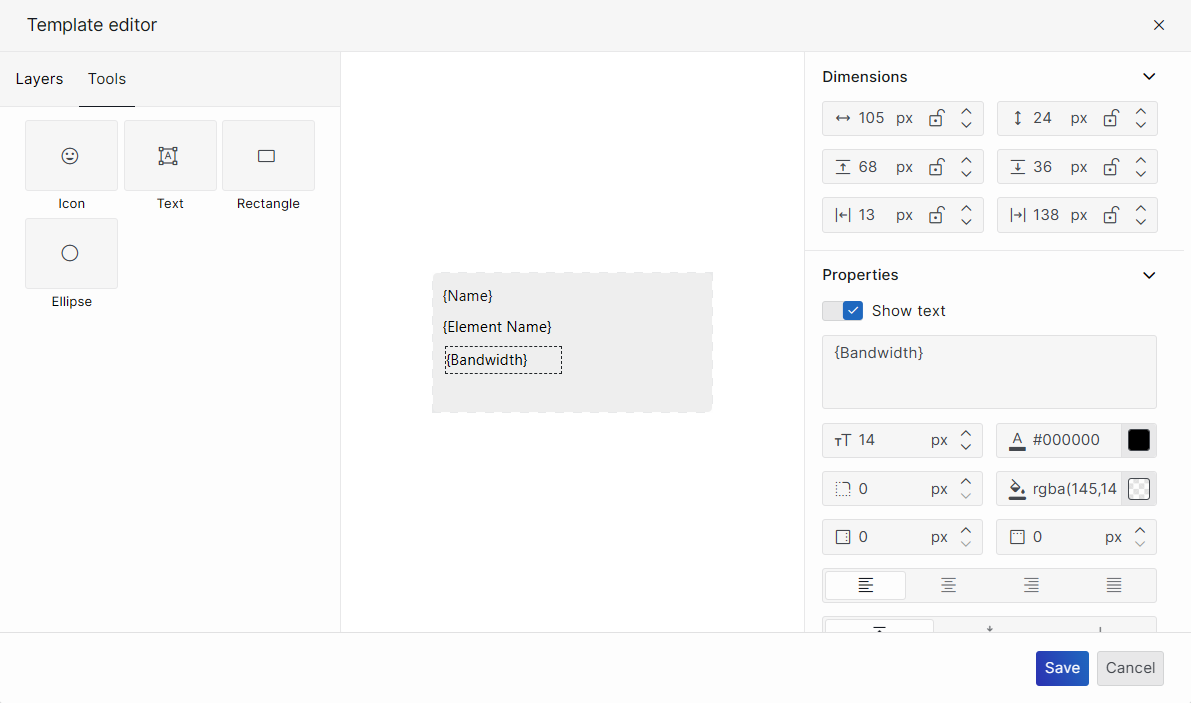
Task: Switch to the Tools tab
Action: pos(107,79)
